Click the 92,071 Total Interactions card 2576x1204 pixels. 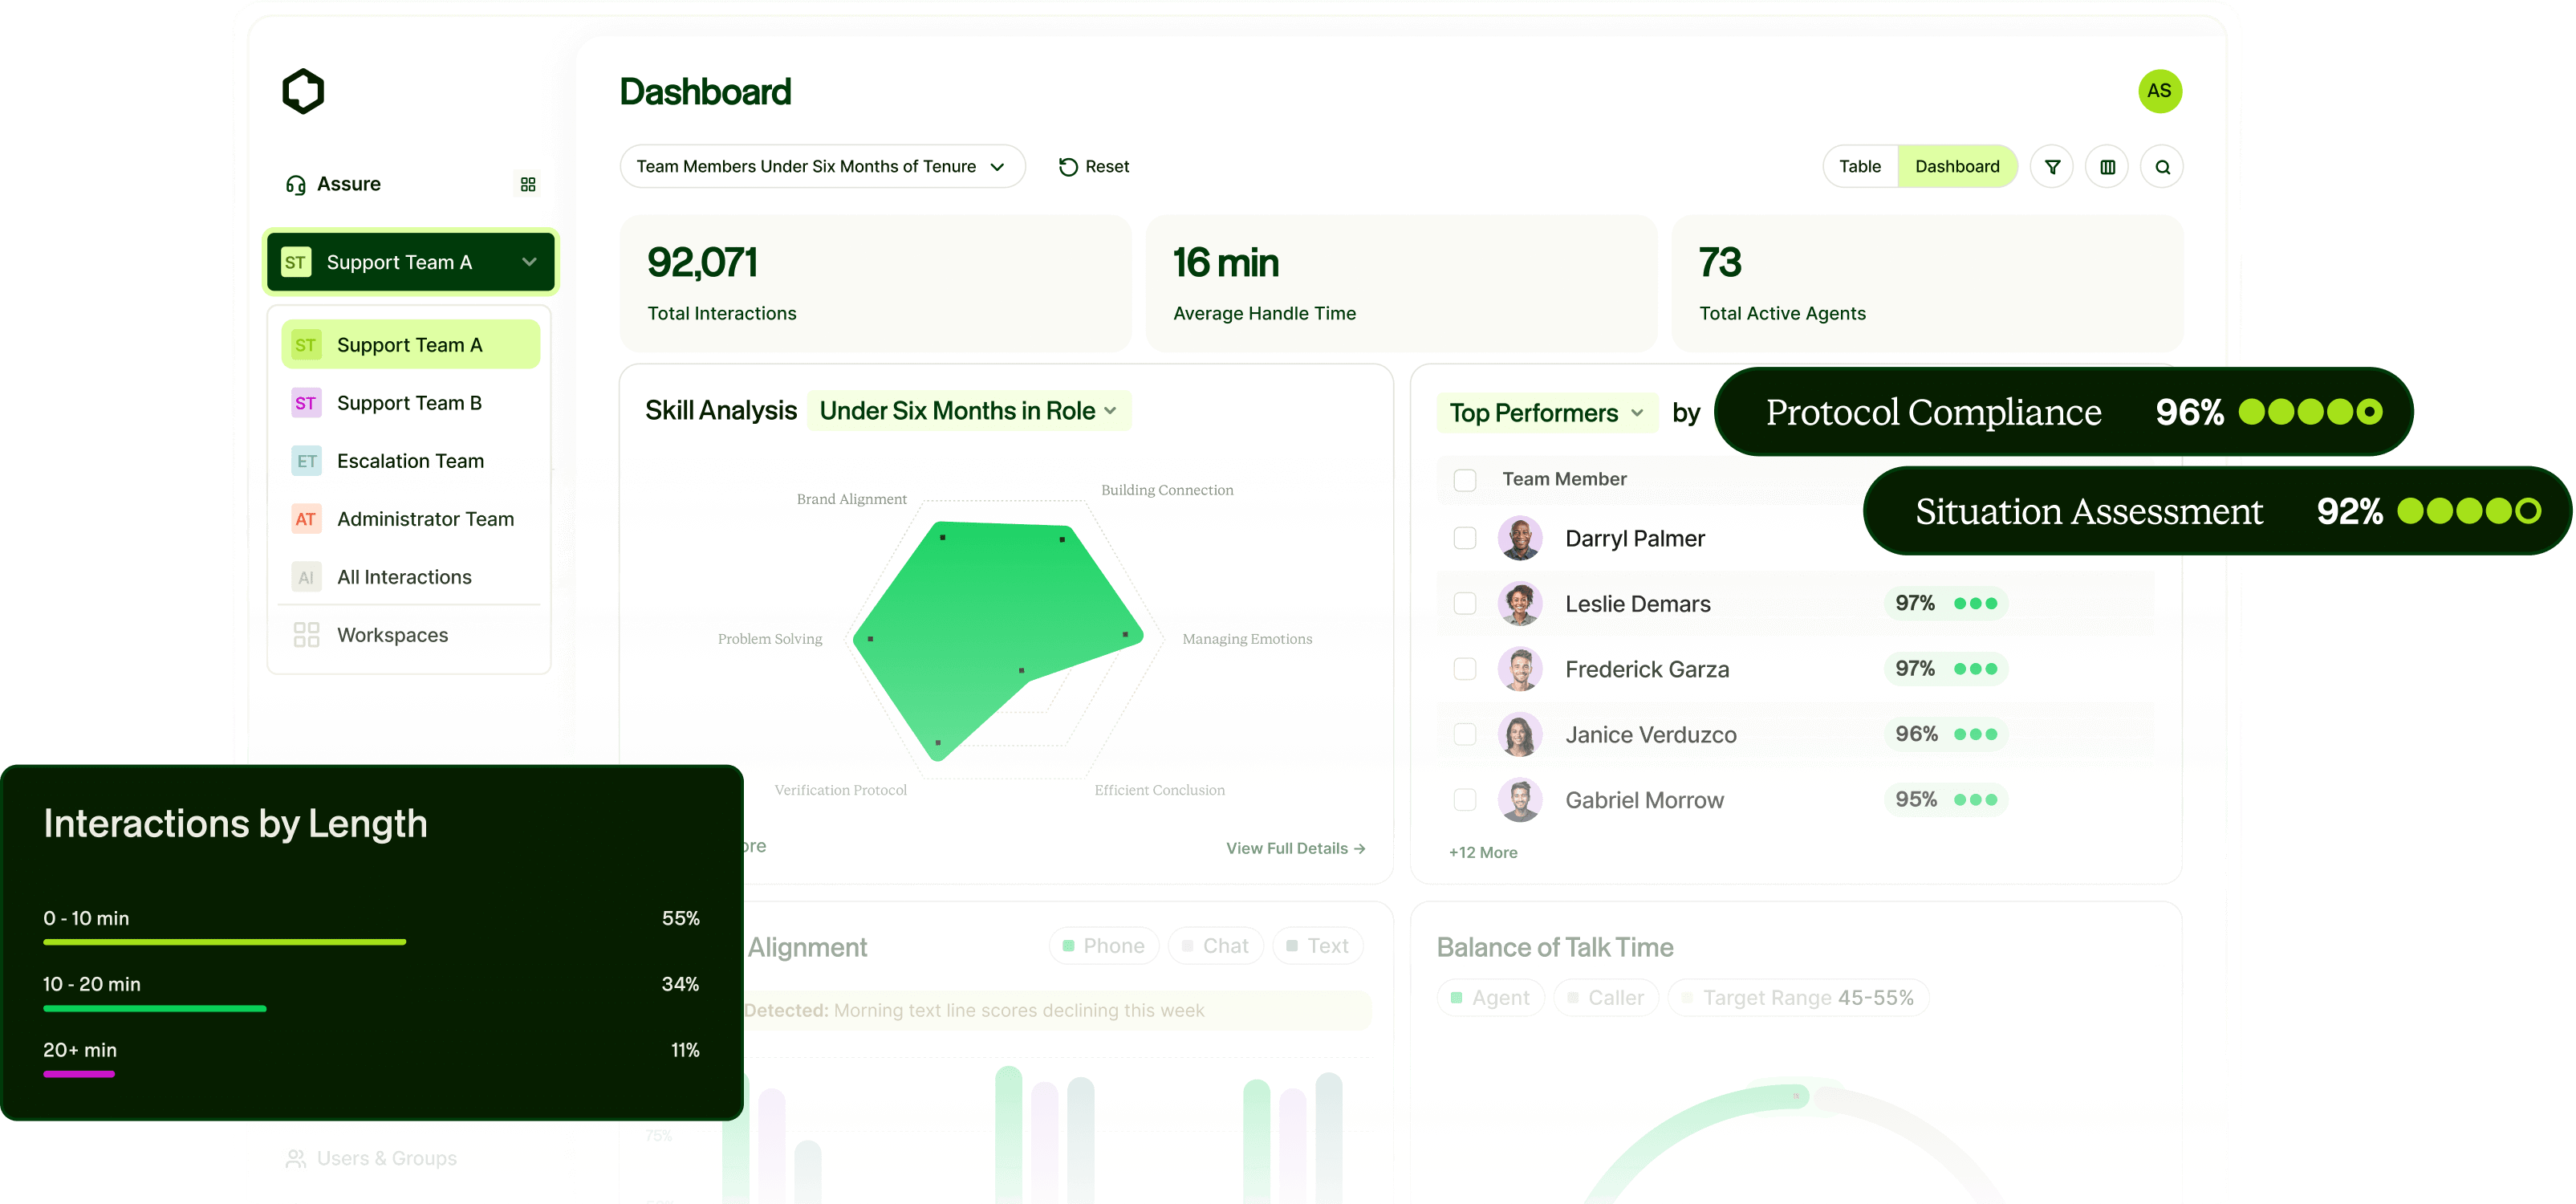(x=875, y=283)
